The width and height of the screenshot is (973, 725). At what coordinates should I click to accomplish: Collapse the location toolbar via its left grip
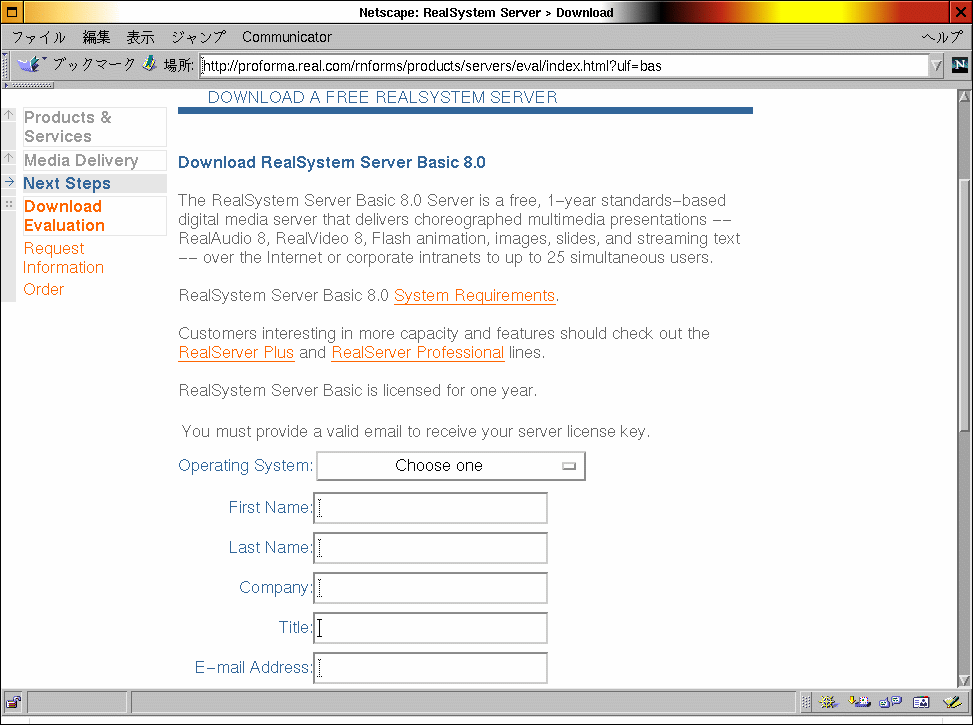point(6,65)
